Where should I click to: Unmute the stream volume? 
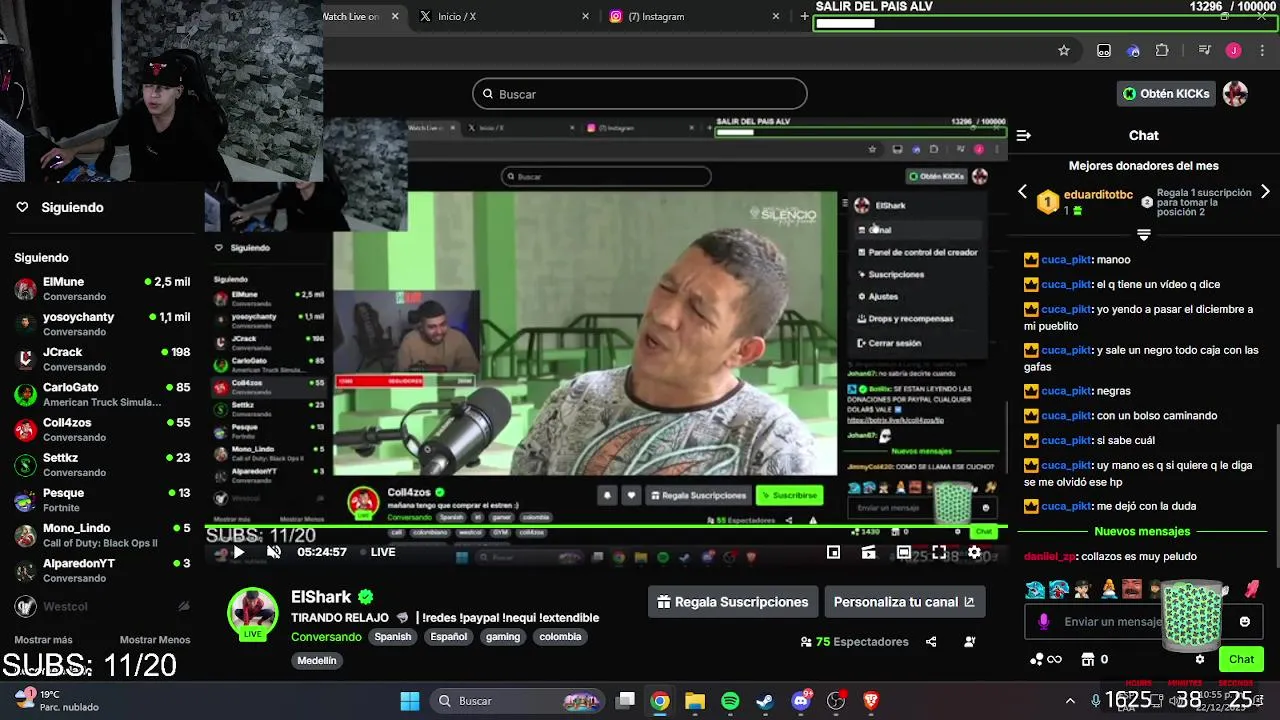pyautogui.click(x=274, y=552)
